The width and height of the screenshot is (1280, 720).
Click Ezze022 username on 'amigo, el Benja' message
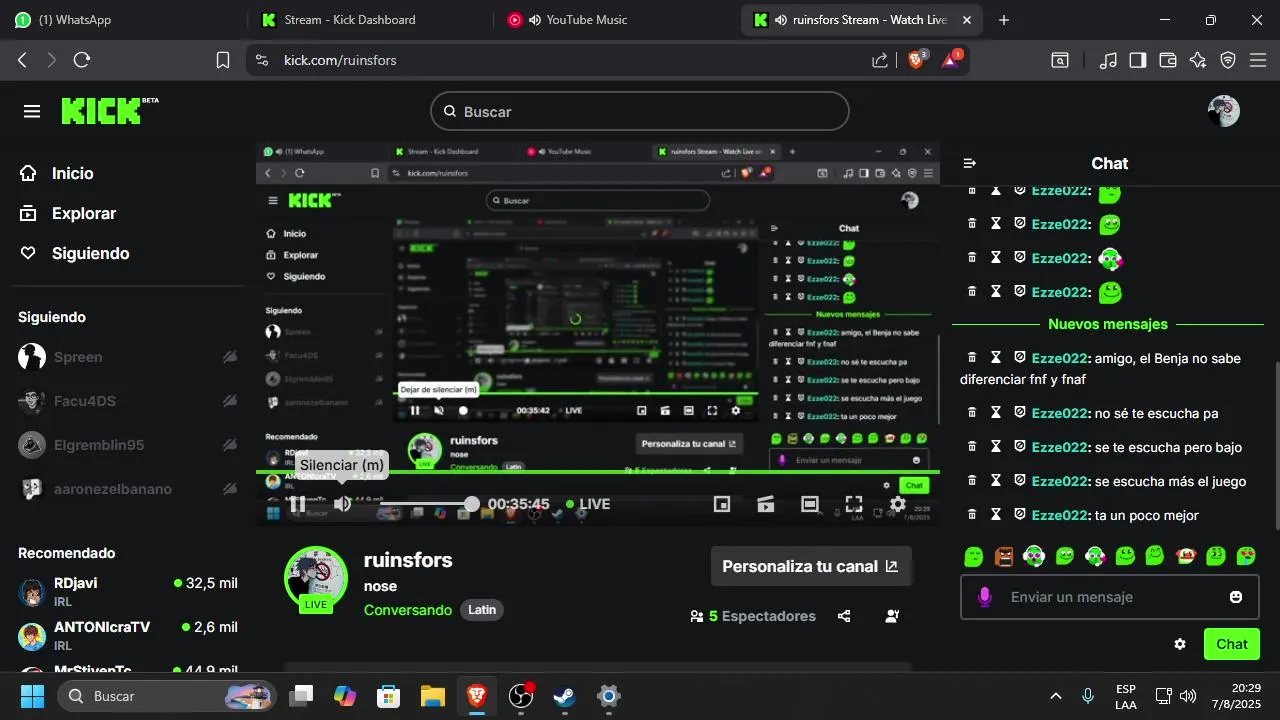(1059, 358)
